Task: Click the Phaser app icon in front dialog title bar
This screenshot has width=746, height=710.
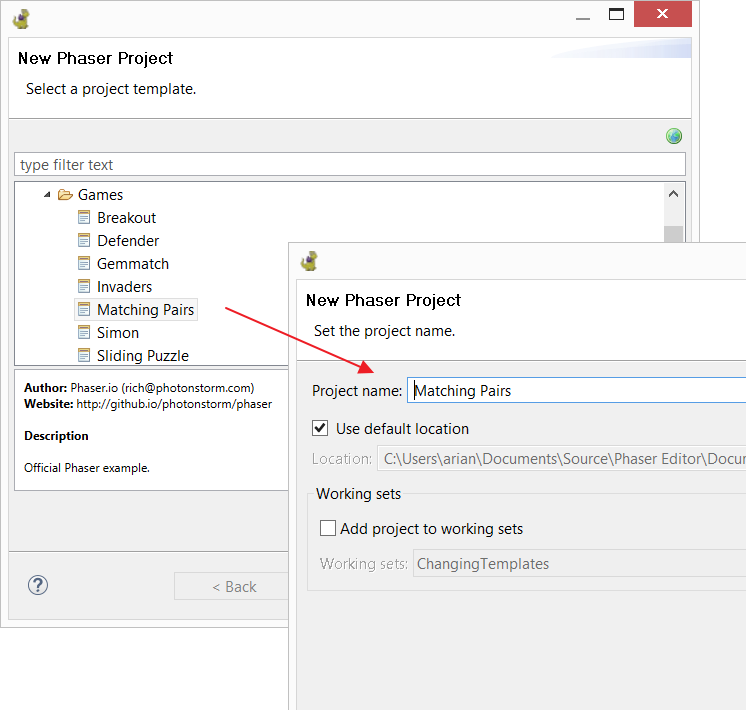Action: click(309, 261)
